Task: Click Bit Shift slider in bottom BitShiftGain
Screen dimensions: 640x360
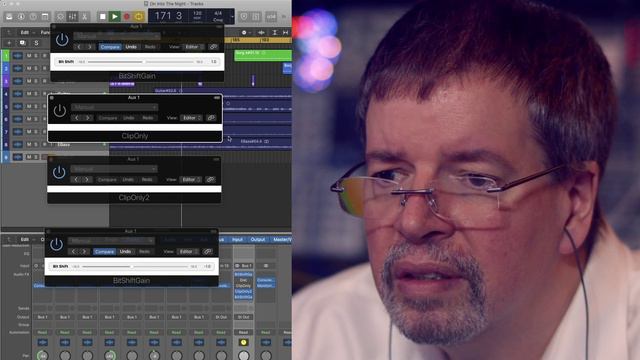Action: (x=135, y=267)
